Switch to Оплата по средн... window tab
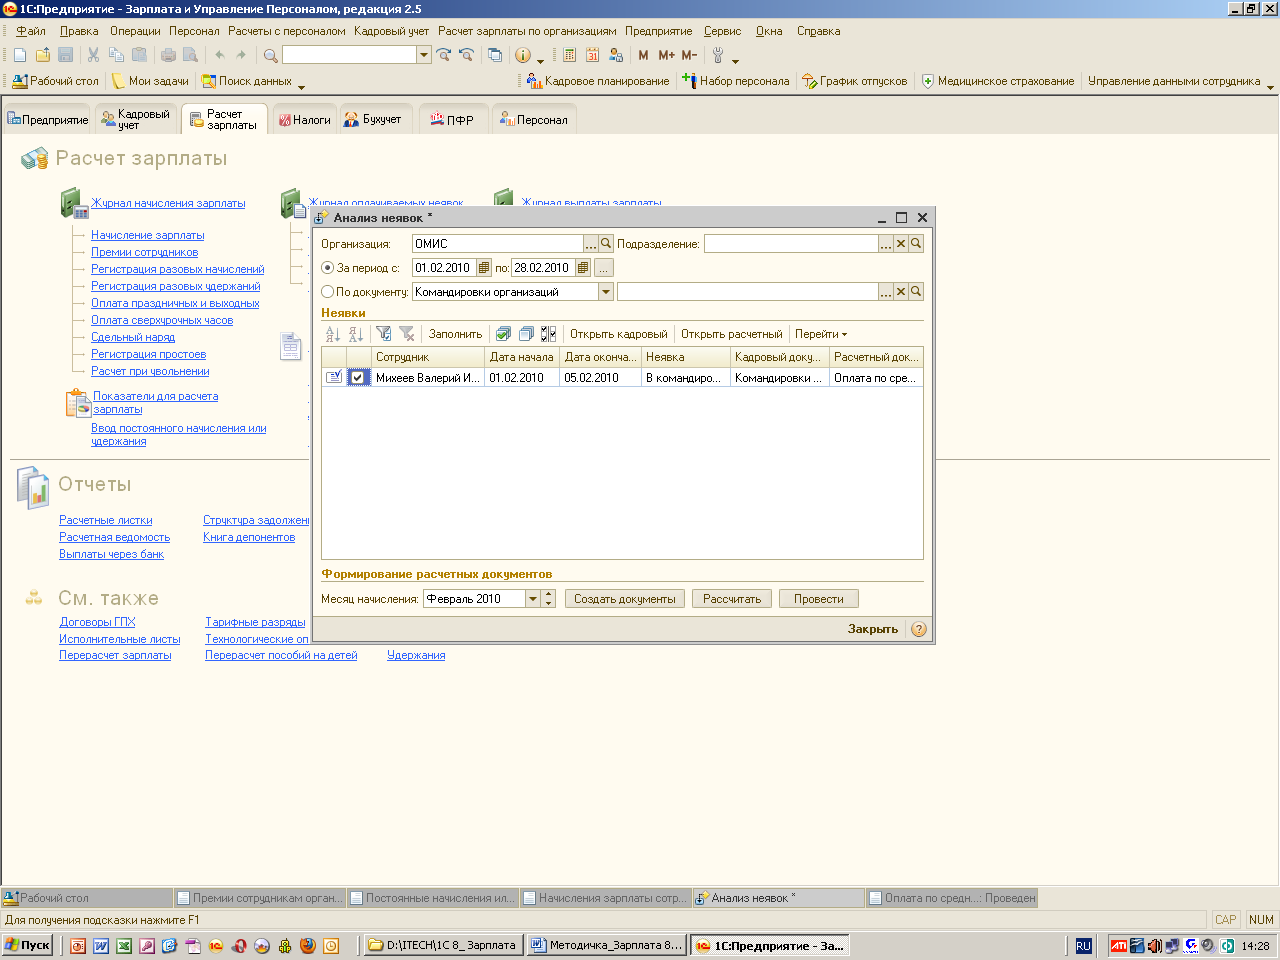 pos(952,898)
